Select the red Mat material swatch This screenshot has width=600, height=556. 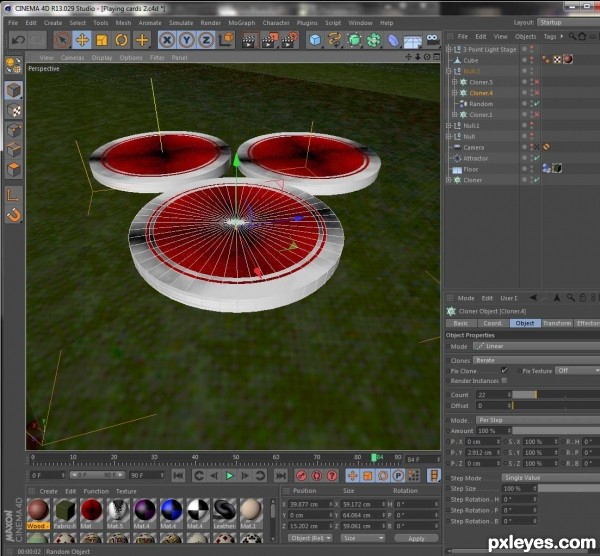92,514
